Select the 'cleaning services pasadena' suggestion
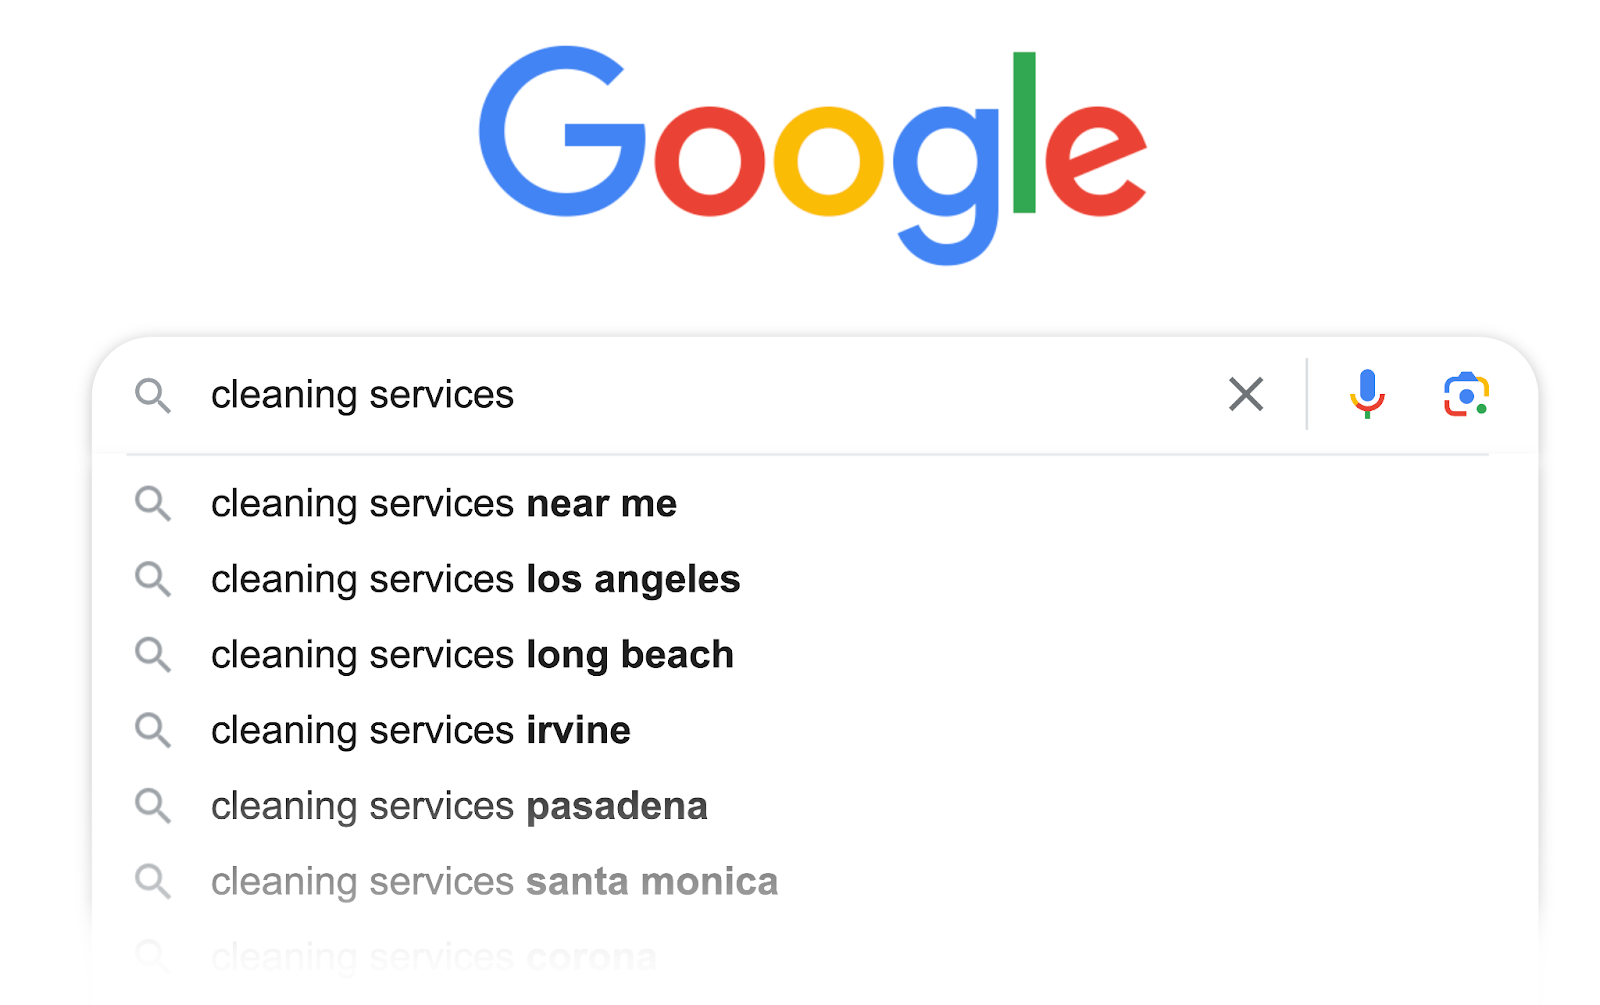 pyautogui.click(x=459, y=806)
